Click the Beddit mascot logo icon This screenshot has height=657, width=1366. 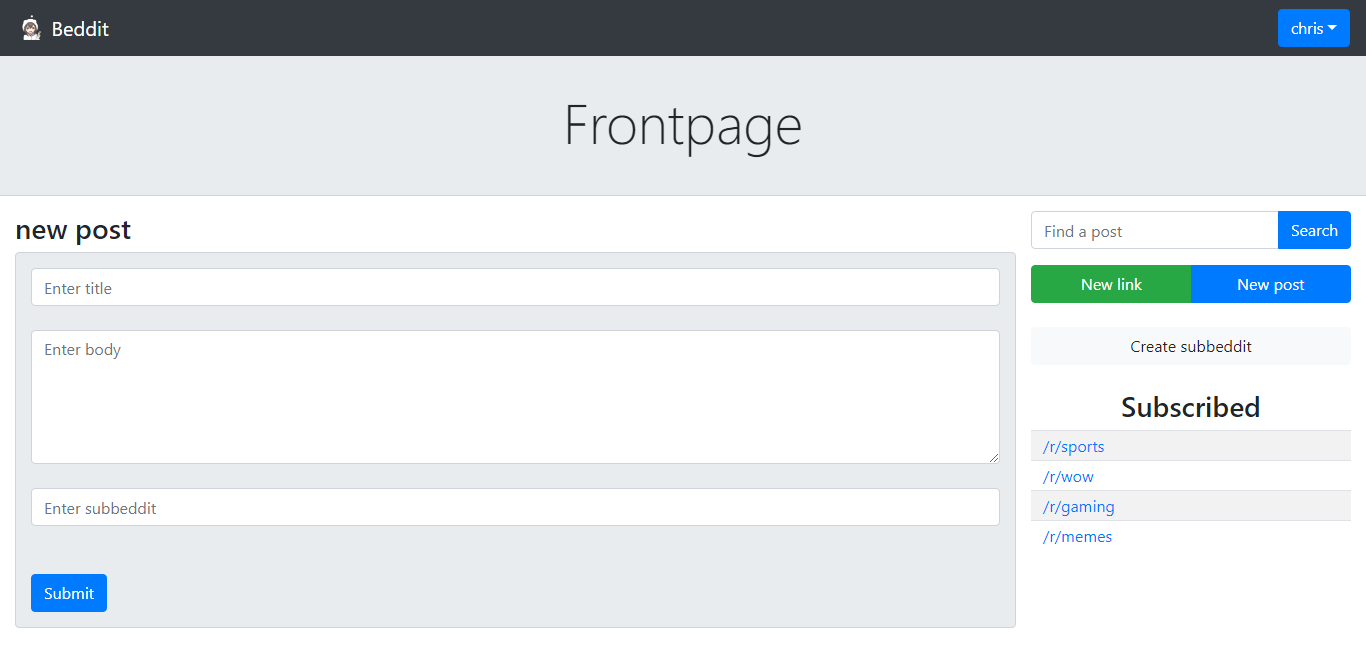pos(31,28)
